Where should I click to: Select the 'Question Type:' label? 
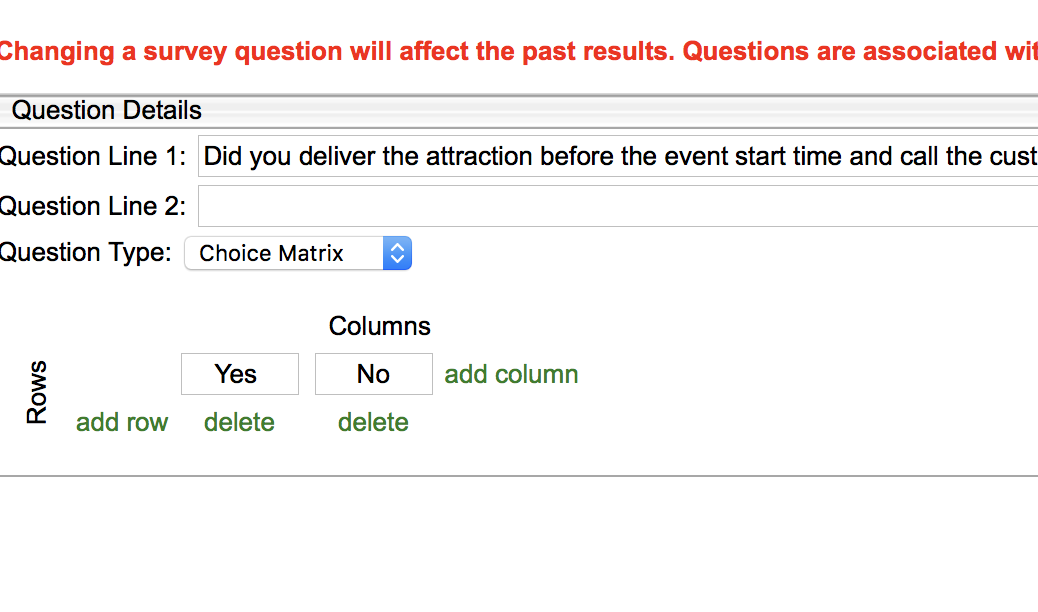pyautogui.click(x=85, y=253)
